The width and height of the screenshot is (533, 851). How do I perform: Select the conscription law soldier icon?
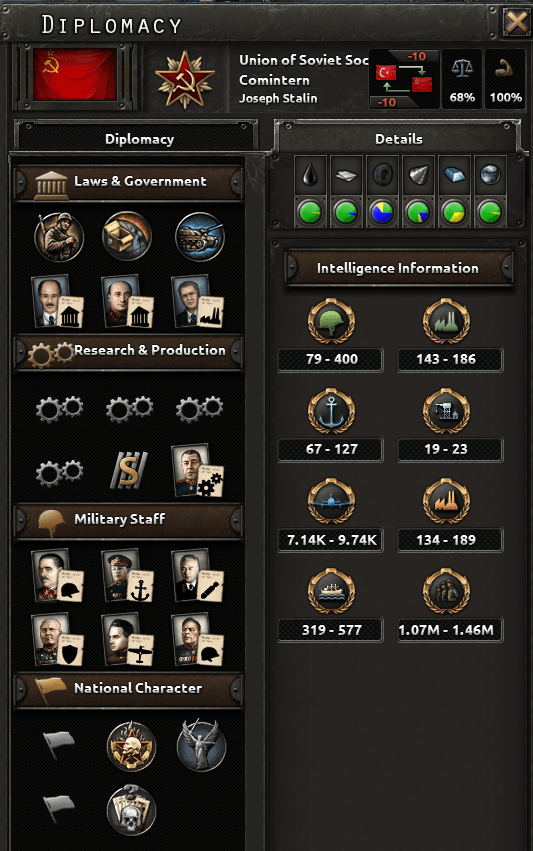tap(59, 237)
